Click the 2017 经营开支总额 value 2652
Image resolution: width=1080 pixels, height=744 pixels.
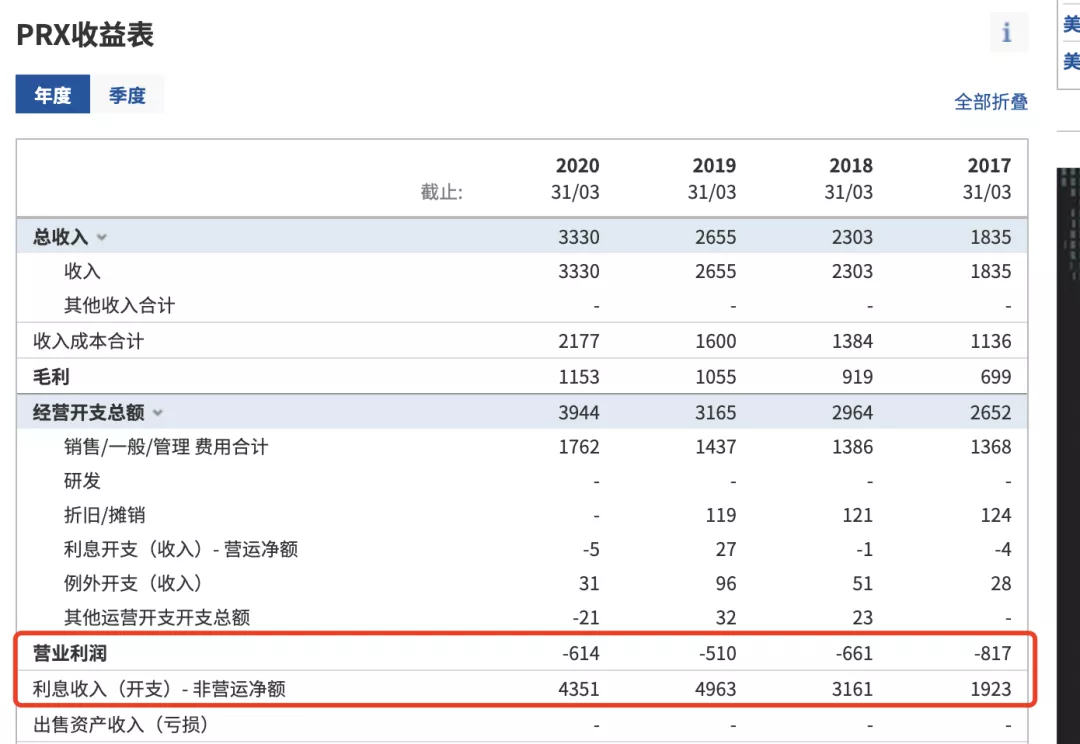pyautogui.click(x=990, y=413)
